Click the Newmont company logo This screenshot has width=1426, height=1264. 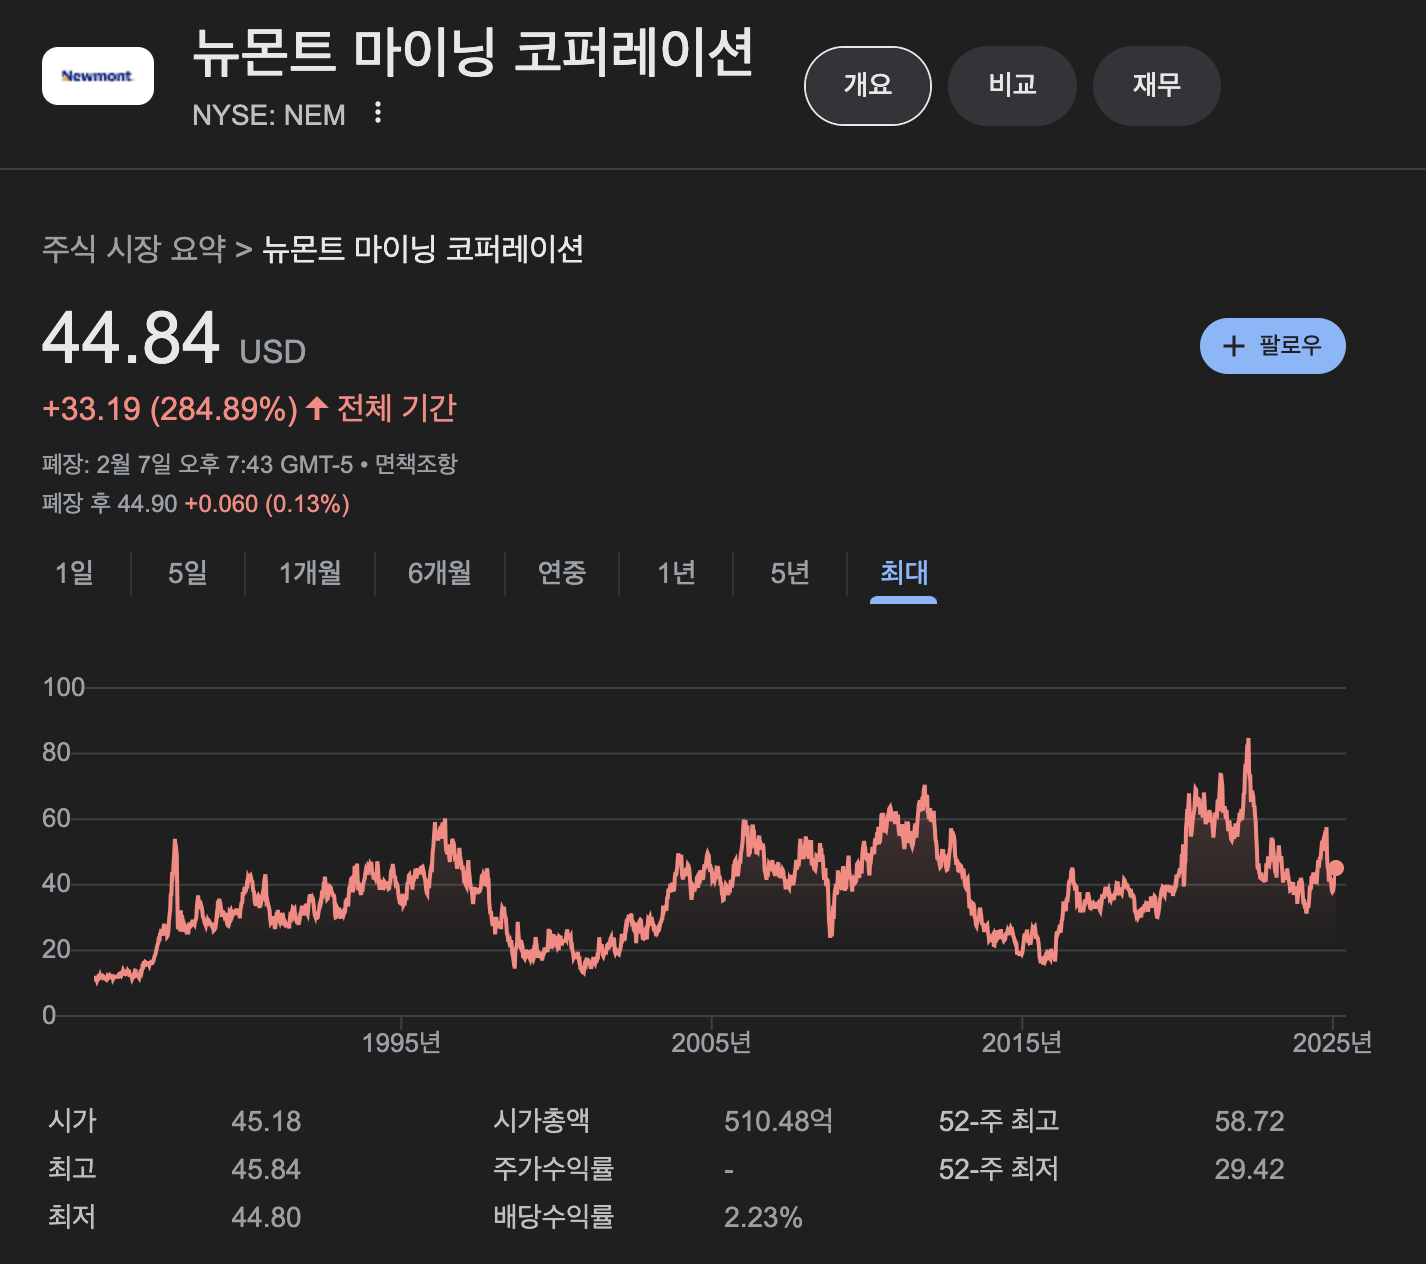tap(98, 76)
